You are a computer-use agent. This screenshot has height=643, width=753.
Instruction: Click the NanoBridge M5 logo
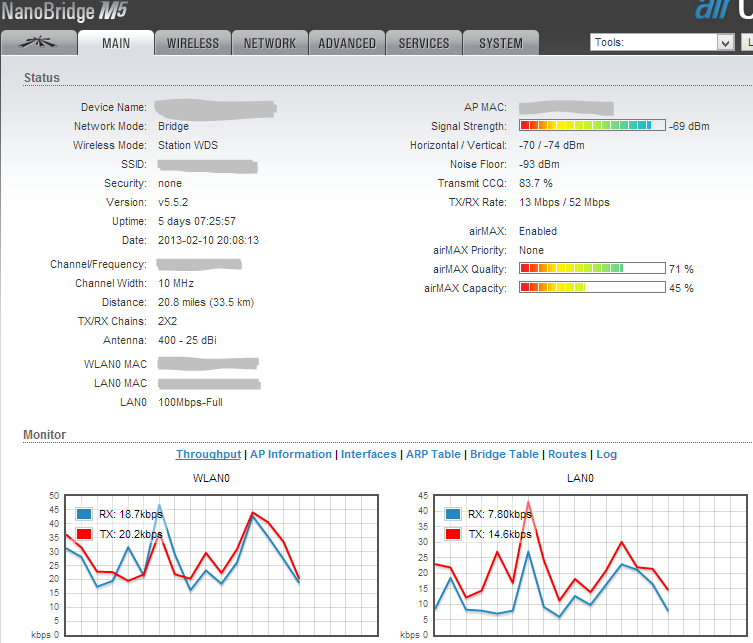tap(64, 12)
